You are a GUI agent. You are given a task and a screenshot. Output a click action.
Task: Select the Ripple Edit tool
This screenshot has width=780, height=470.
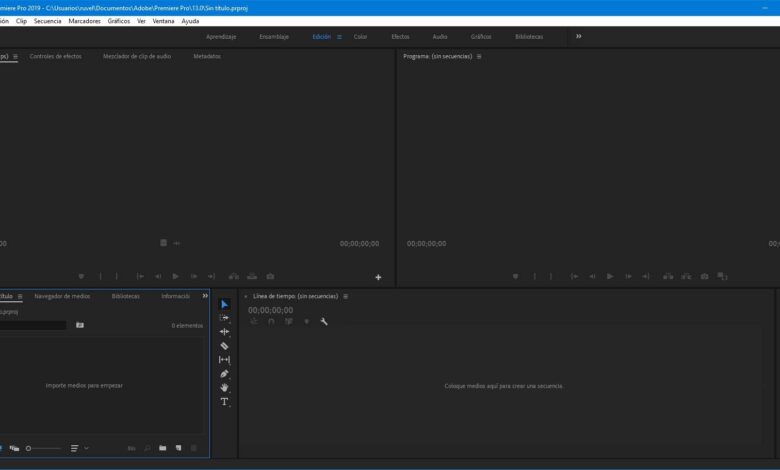click(224, 332)
